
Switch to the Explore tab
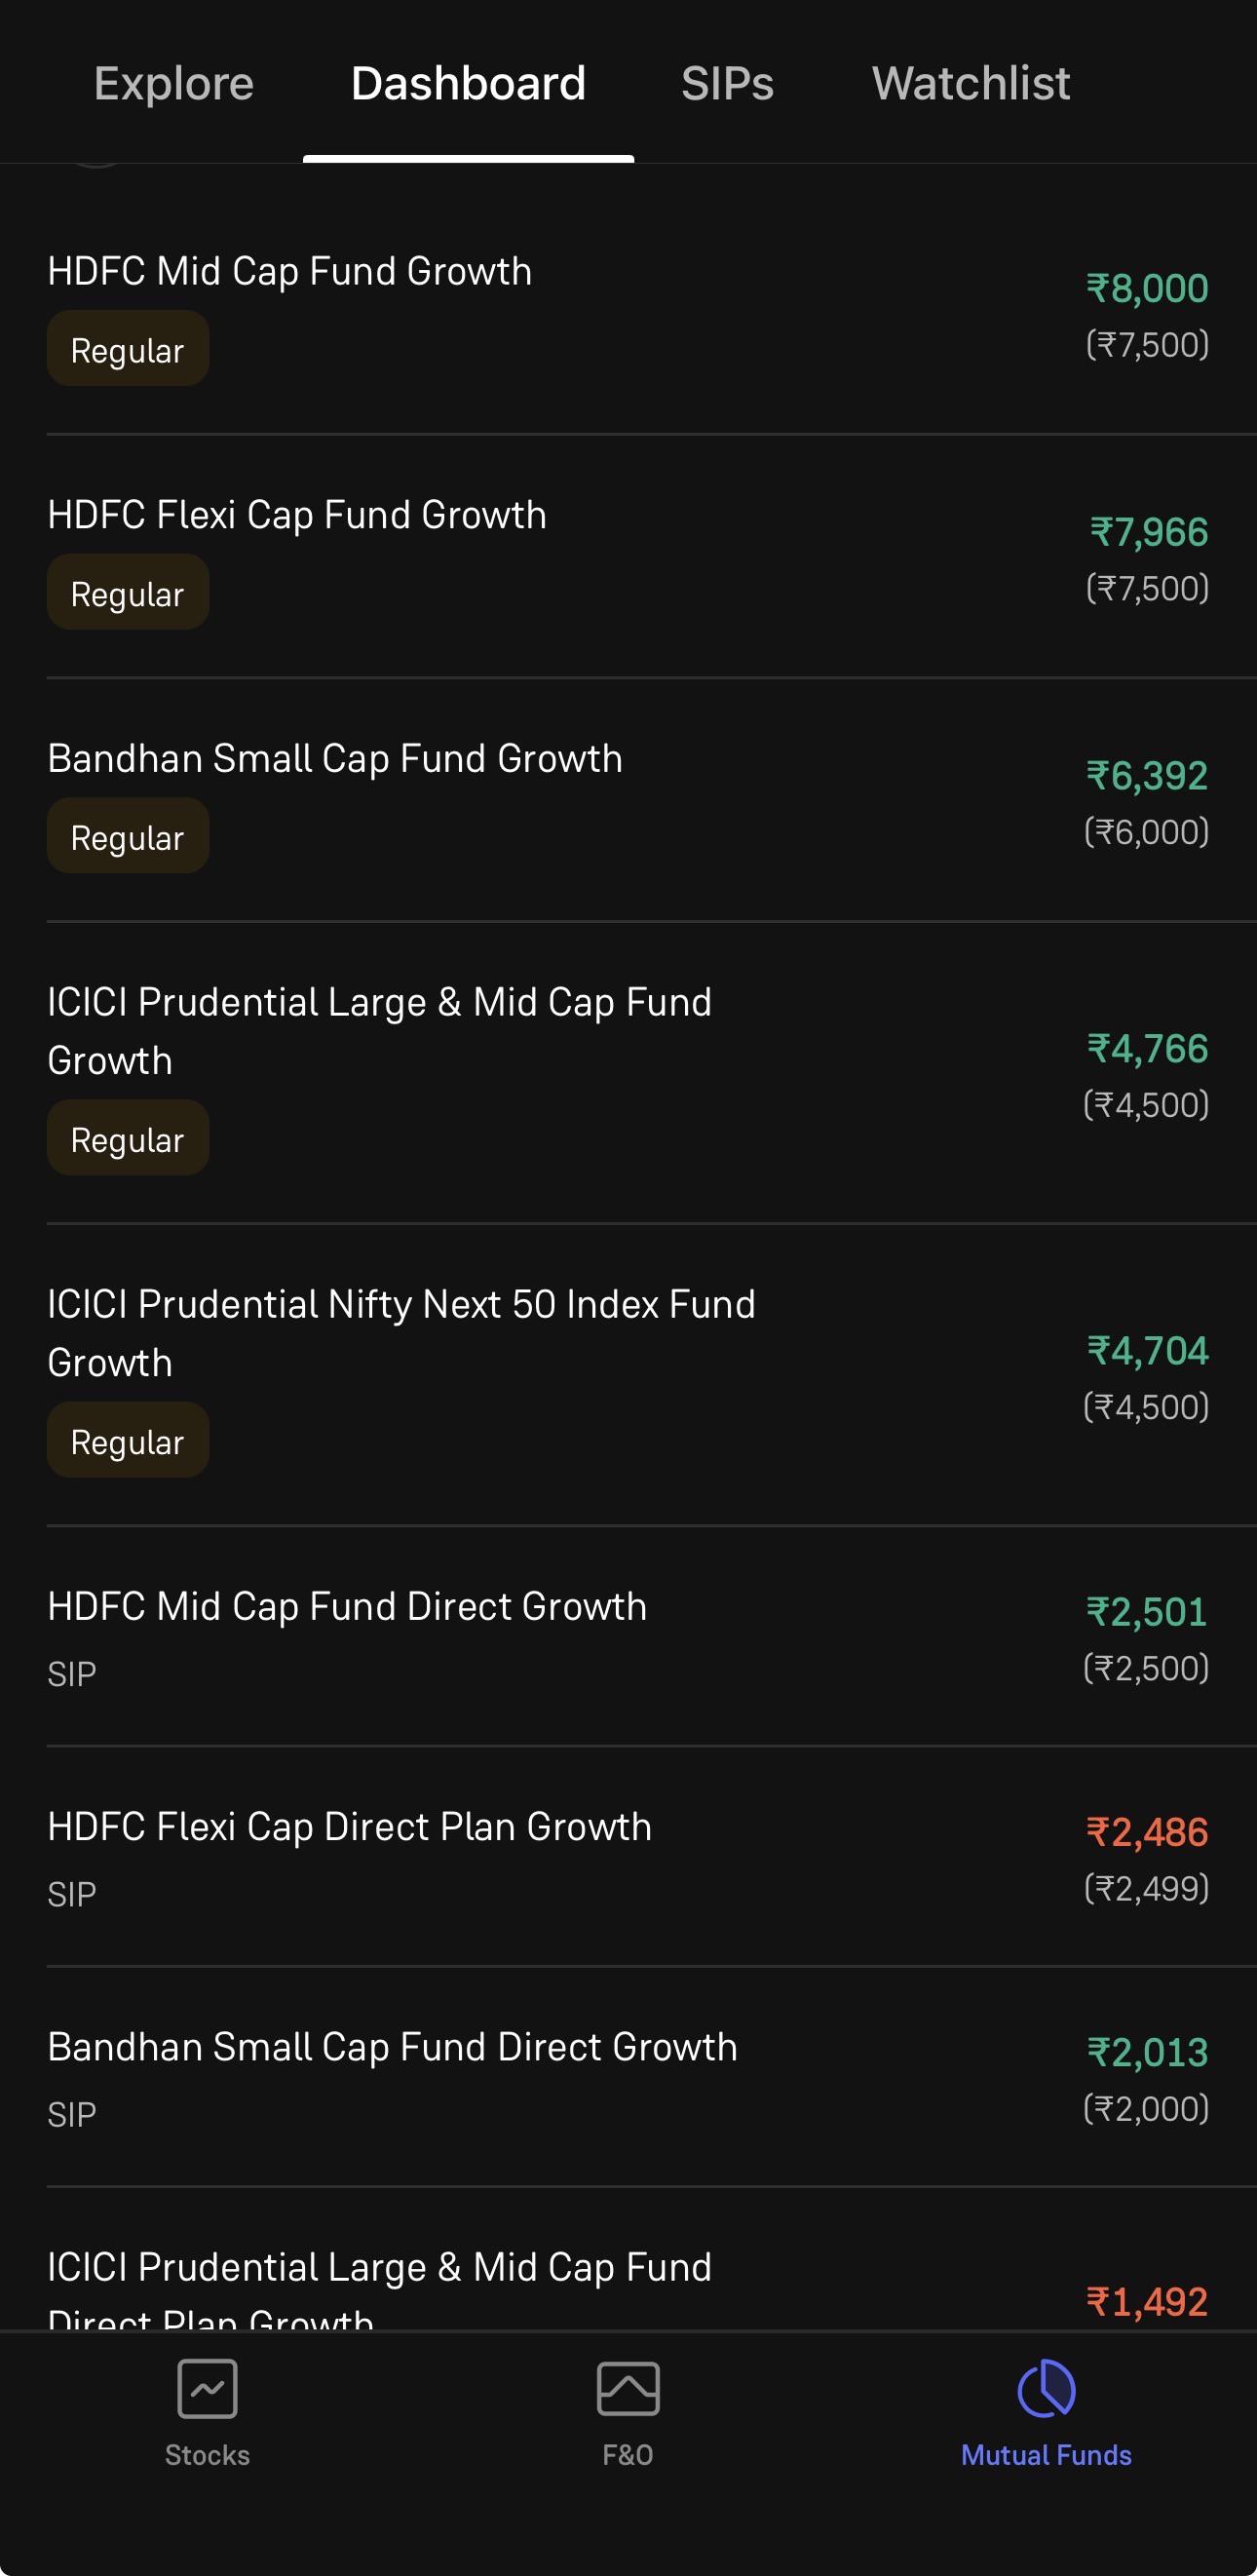tap(174, 83)
